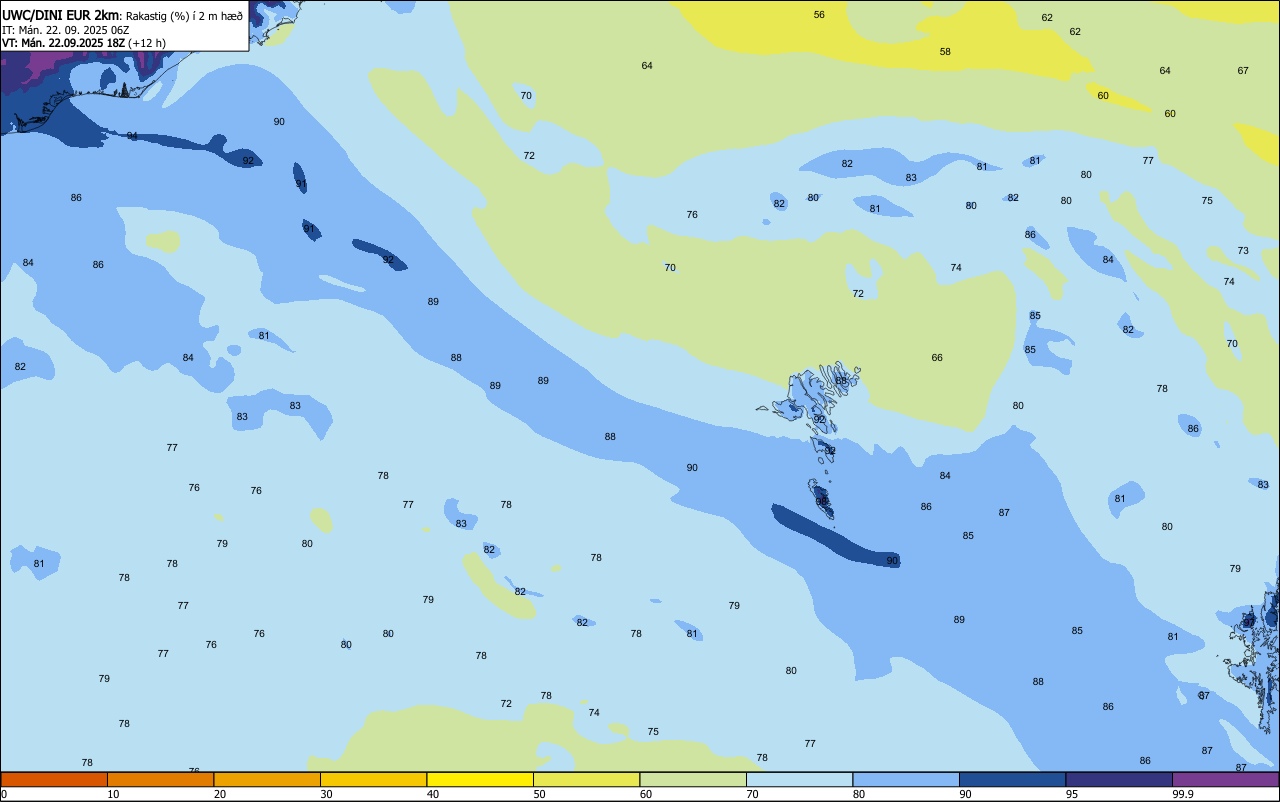Click the bright yellow 40–50 legend segment

pyautogui.click(x=480, y=779)
